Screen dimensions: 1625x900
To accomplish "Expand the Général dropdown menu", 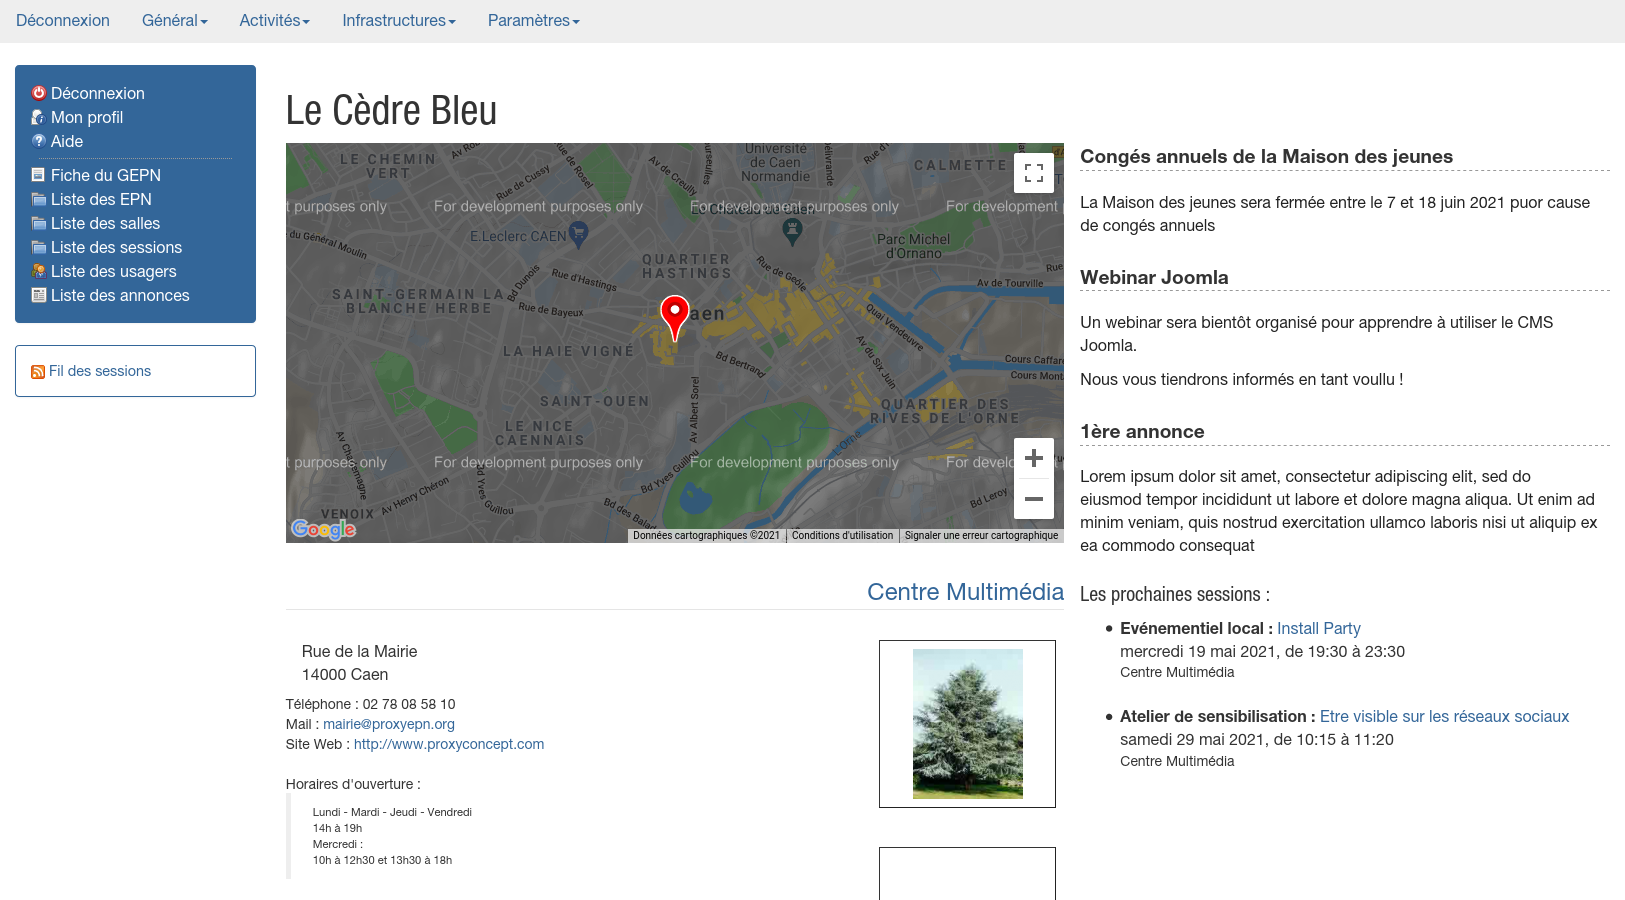I will tap(174, 21).
